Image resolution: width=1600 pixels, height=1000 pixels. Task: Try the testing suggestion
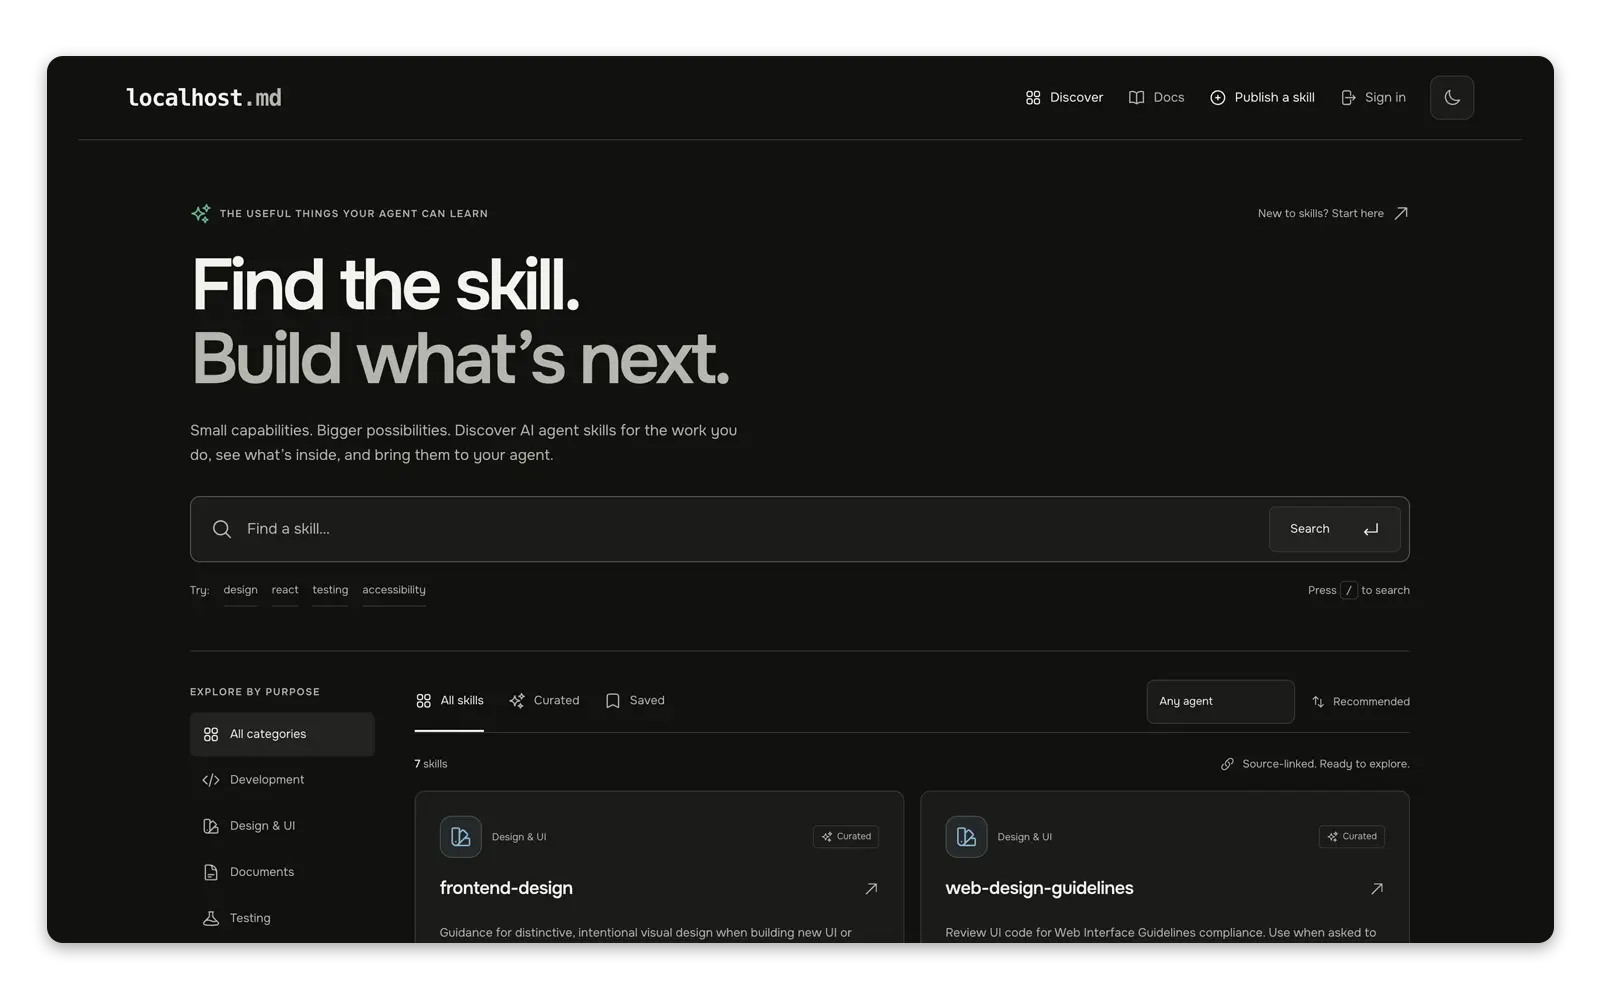(330, 590)
